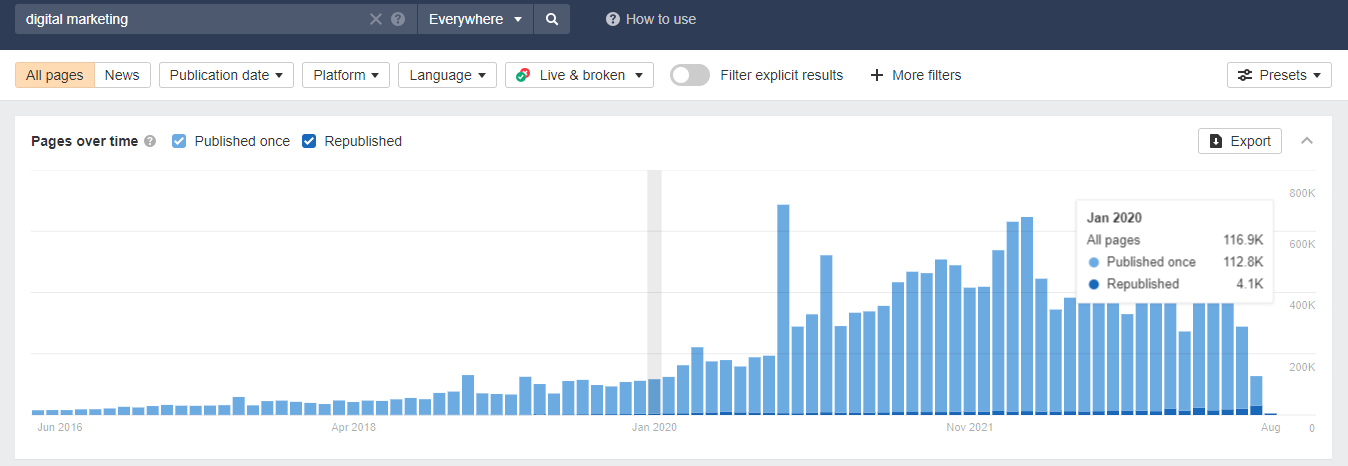Run search with the magnifier button
This screenshot has width=1348, height=466.
[551, 19]
